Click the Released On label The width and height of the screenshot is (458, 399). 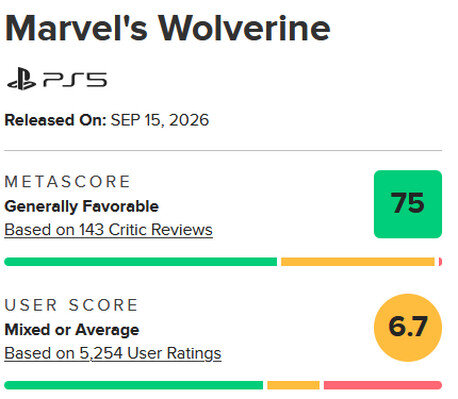pyautogui.click(x=55, y=120)
